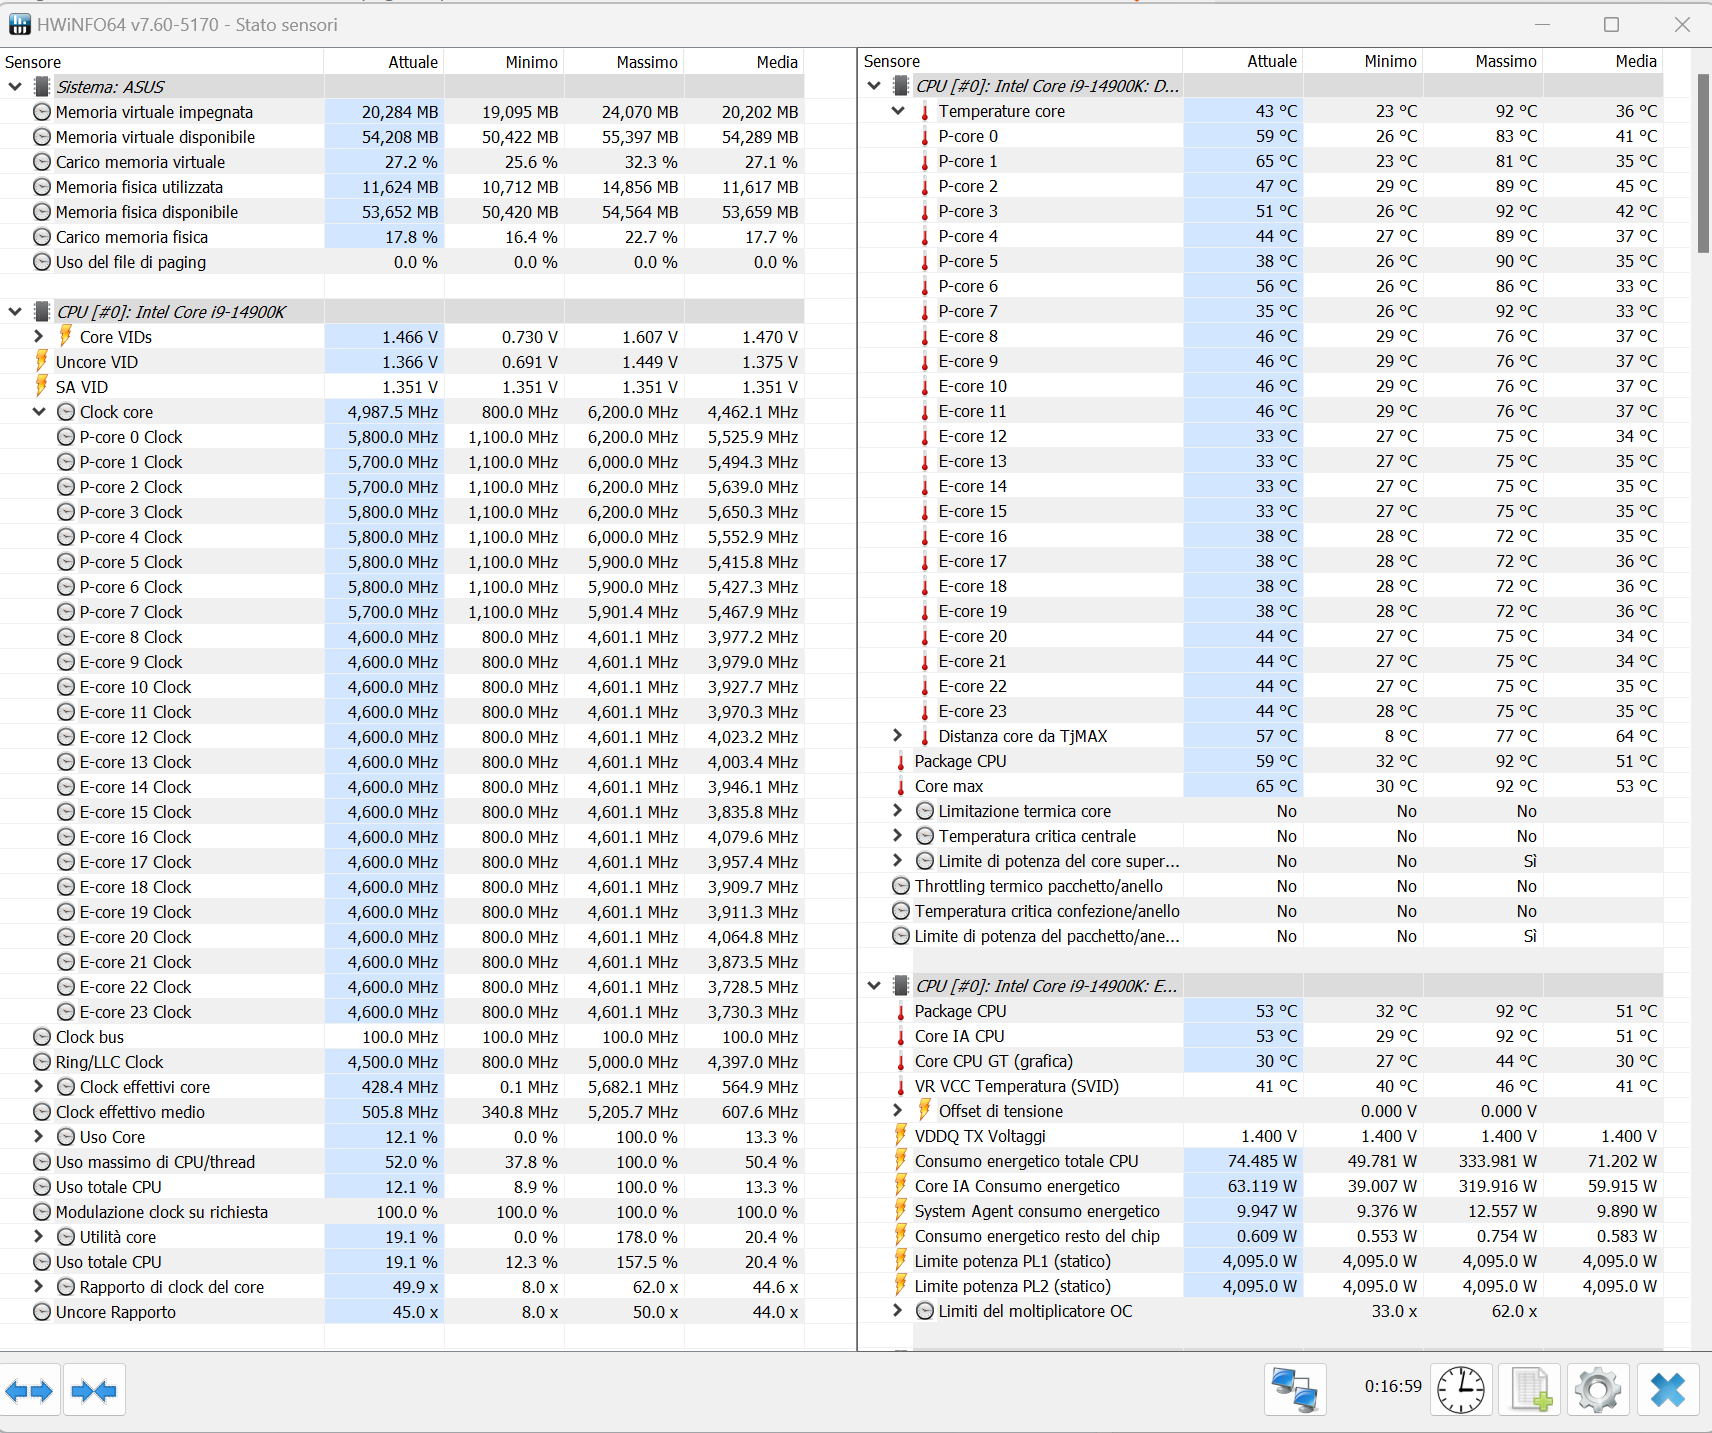
Task: Open sensor settings via the gear icon
Action: click(x=1598, y=1390)
